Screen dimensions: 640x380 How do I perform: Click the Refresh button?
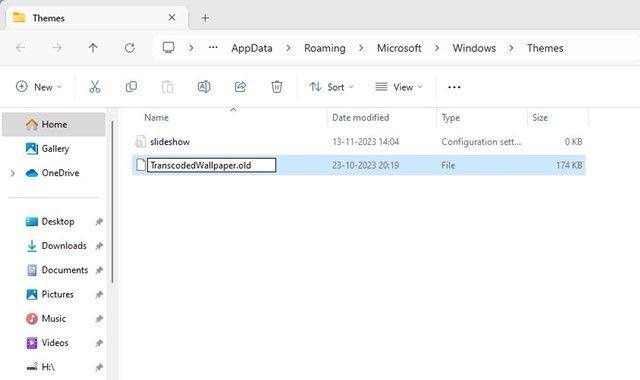point(130,48)
